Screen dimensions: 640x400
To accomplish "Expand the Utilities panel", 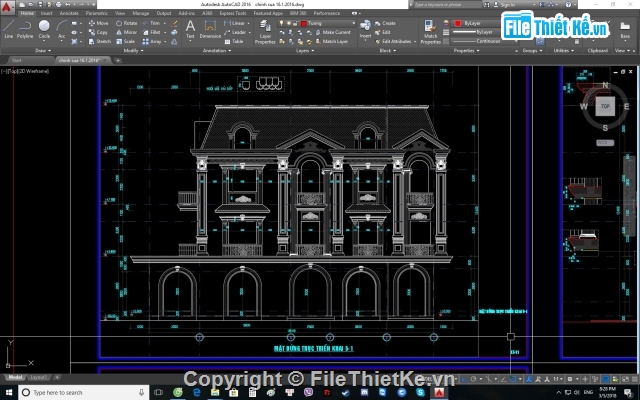I will click(564, 51).
